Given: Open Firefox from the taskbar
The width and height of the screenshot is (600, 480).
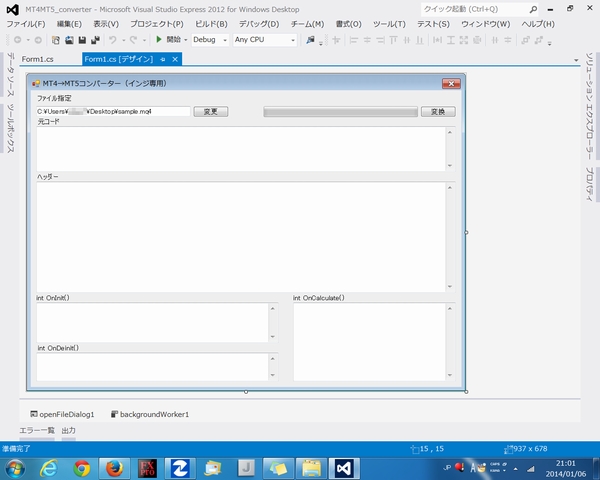Looking at the screenshot, I should coord(114,469).
